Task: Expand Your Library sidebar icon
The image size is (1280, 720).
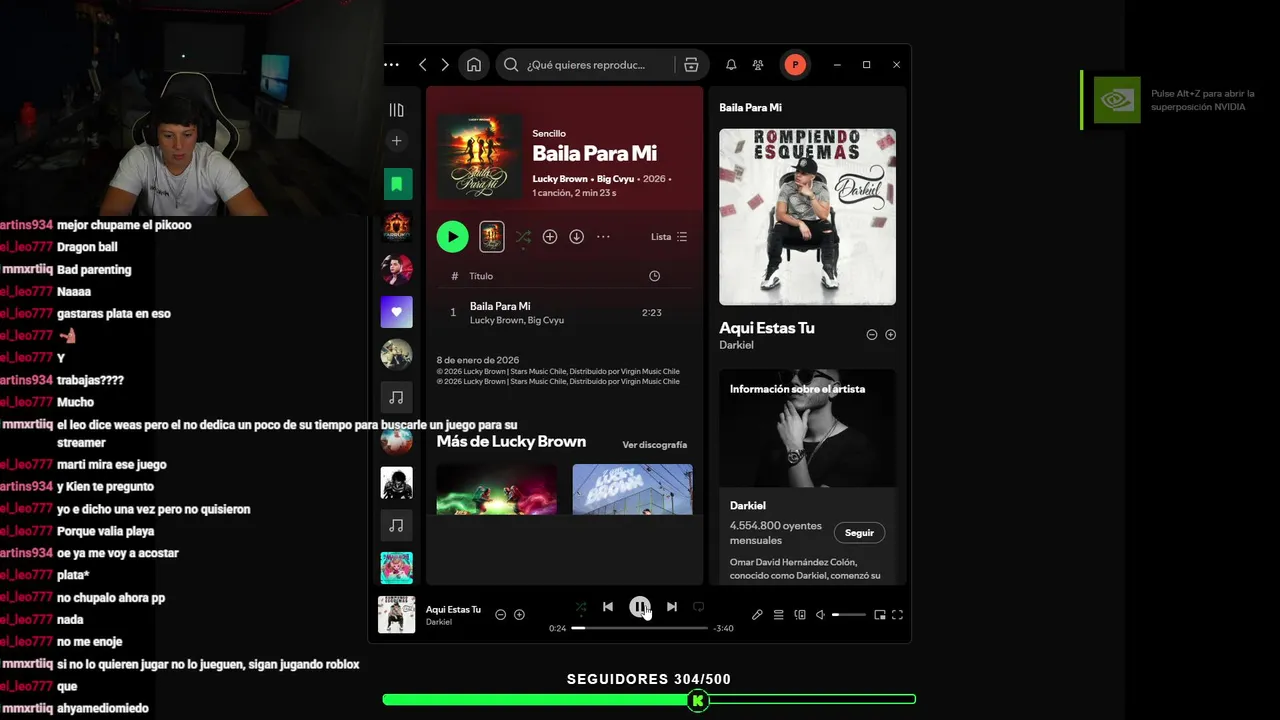Action: point(397,110)
